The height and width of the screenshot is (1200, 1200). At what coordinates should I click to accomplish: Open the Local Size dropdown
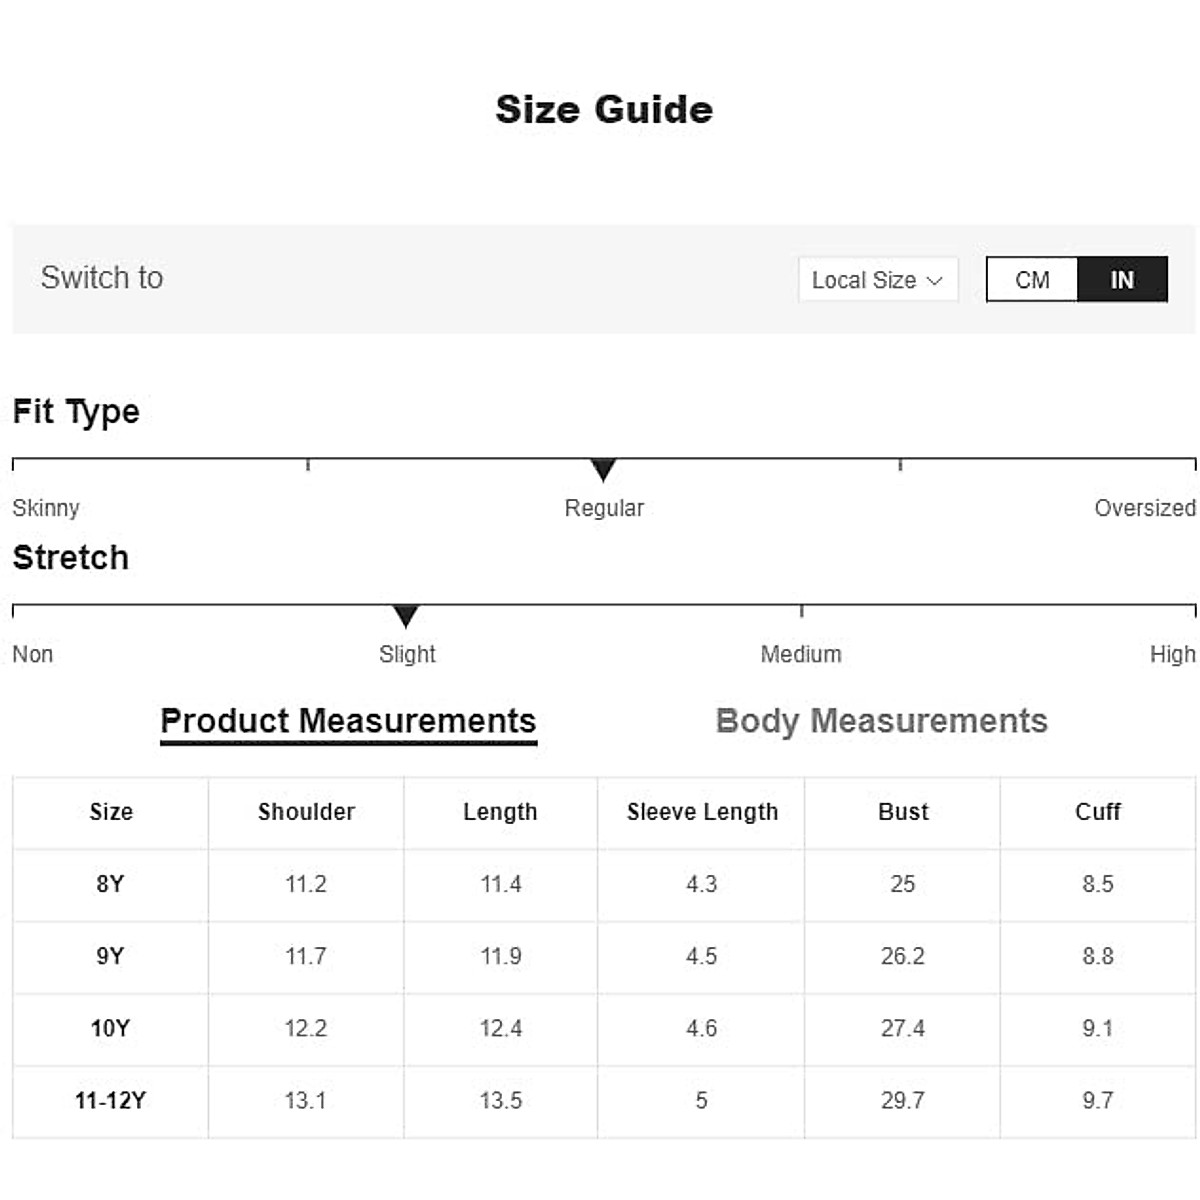click(x=877, y=280)
